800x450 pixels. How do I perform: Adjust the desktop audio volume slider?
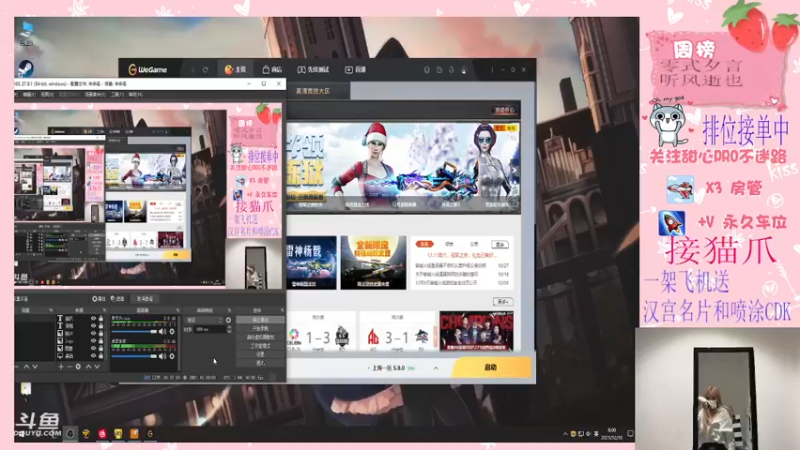pyautogui.click(x=134, y=356)
